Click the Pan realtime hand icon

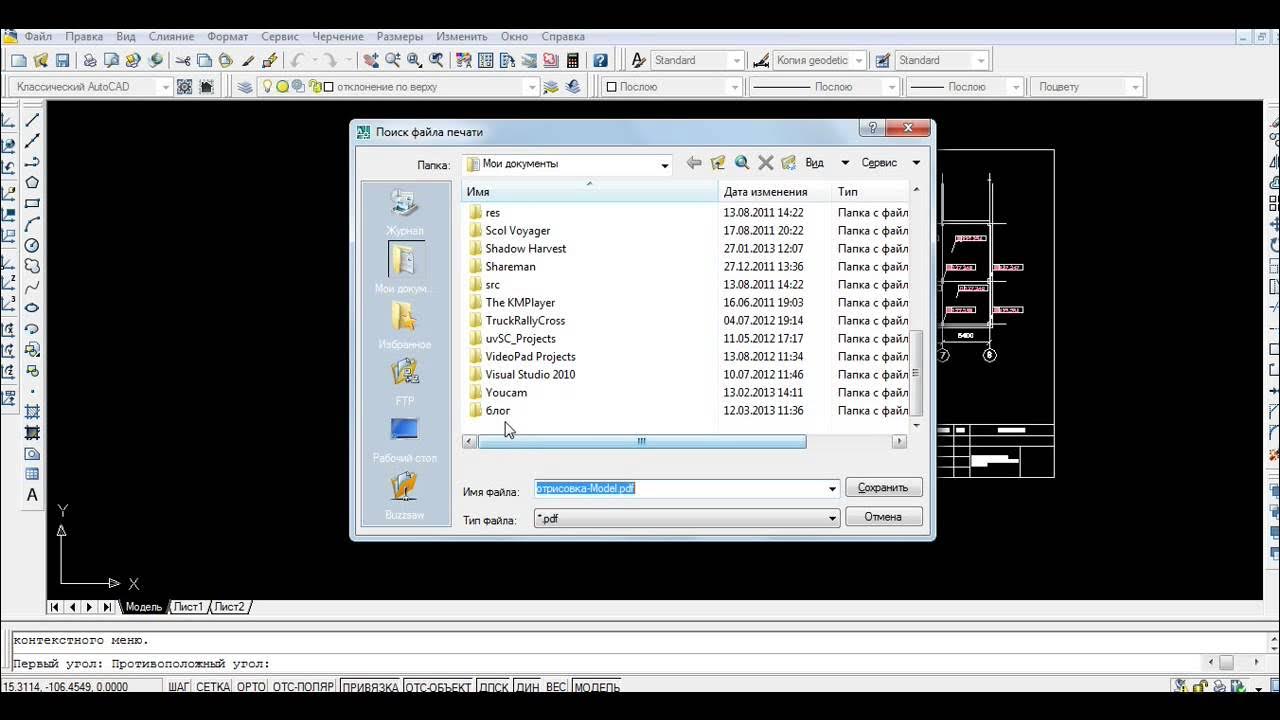(370, 61)
